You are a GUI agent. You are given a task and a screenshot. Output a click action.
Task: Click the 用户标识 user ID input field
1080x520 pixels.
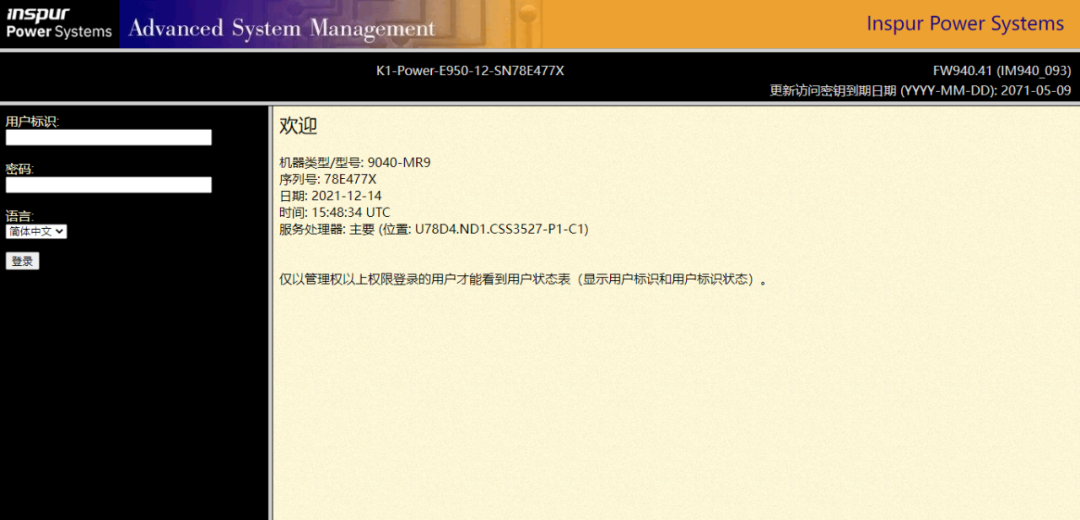tap(109, 138)
